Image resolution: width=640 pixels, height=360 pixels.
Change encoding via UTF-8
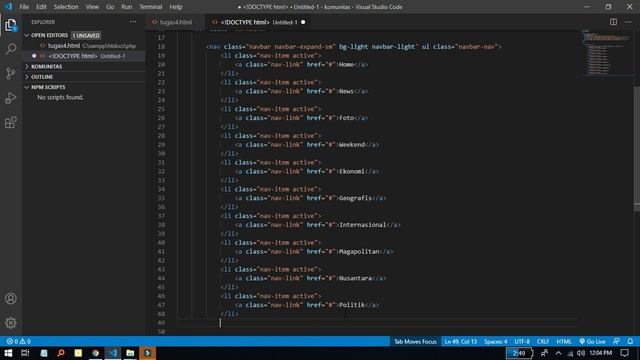click(x=522, y=342)
